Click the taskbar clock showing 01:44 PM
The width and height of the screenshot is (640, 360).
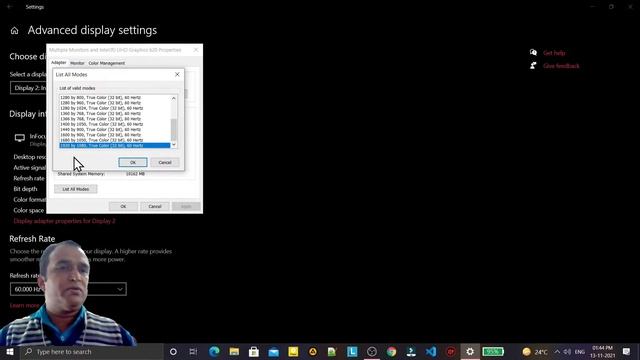point(602,351)
